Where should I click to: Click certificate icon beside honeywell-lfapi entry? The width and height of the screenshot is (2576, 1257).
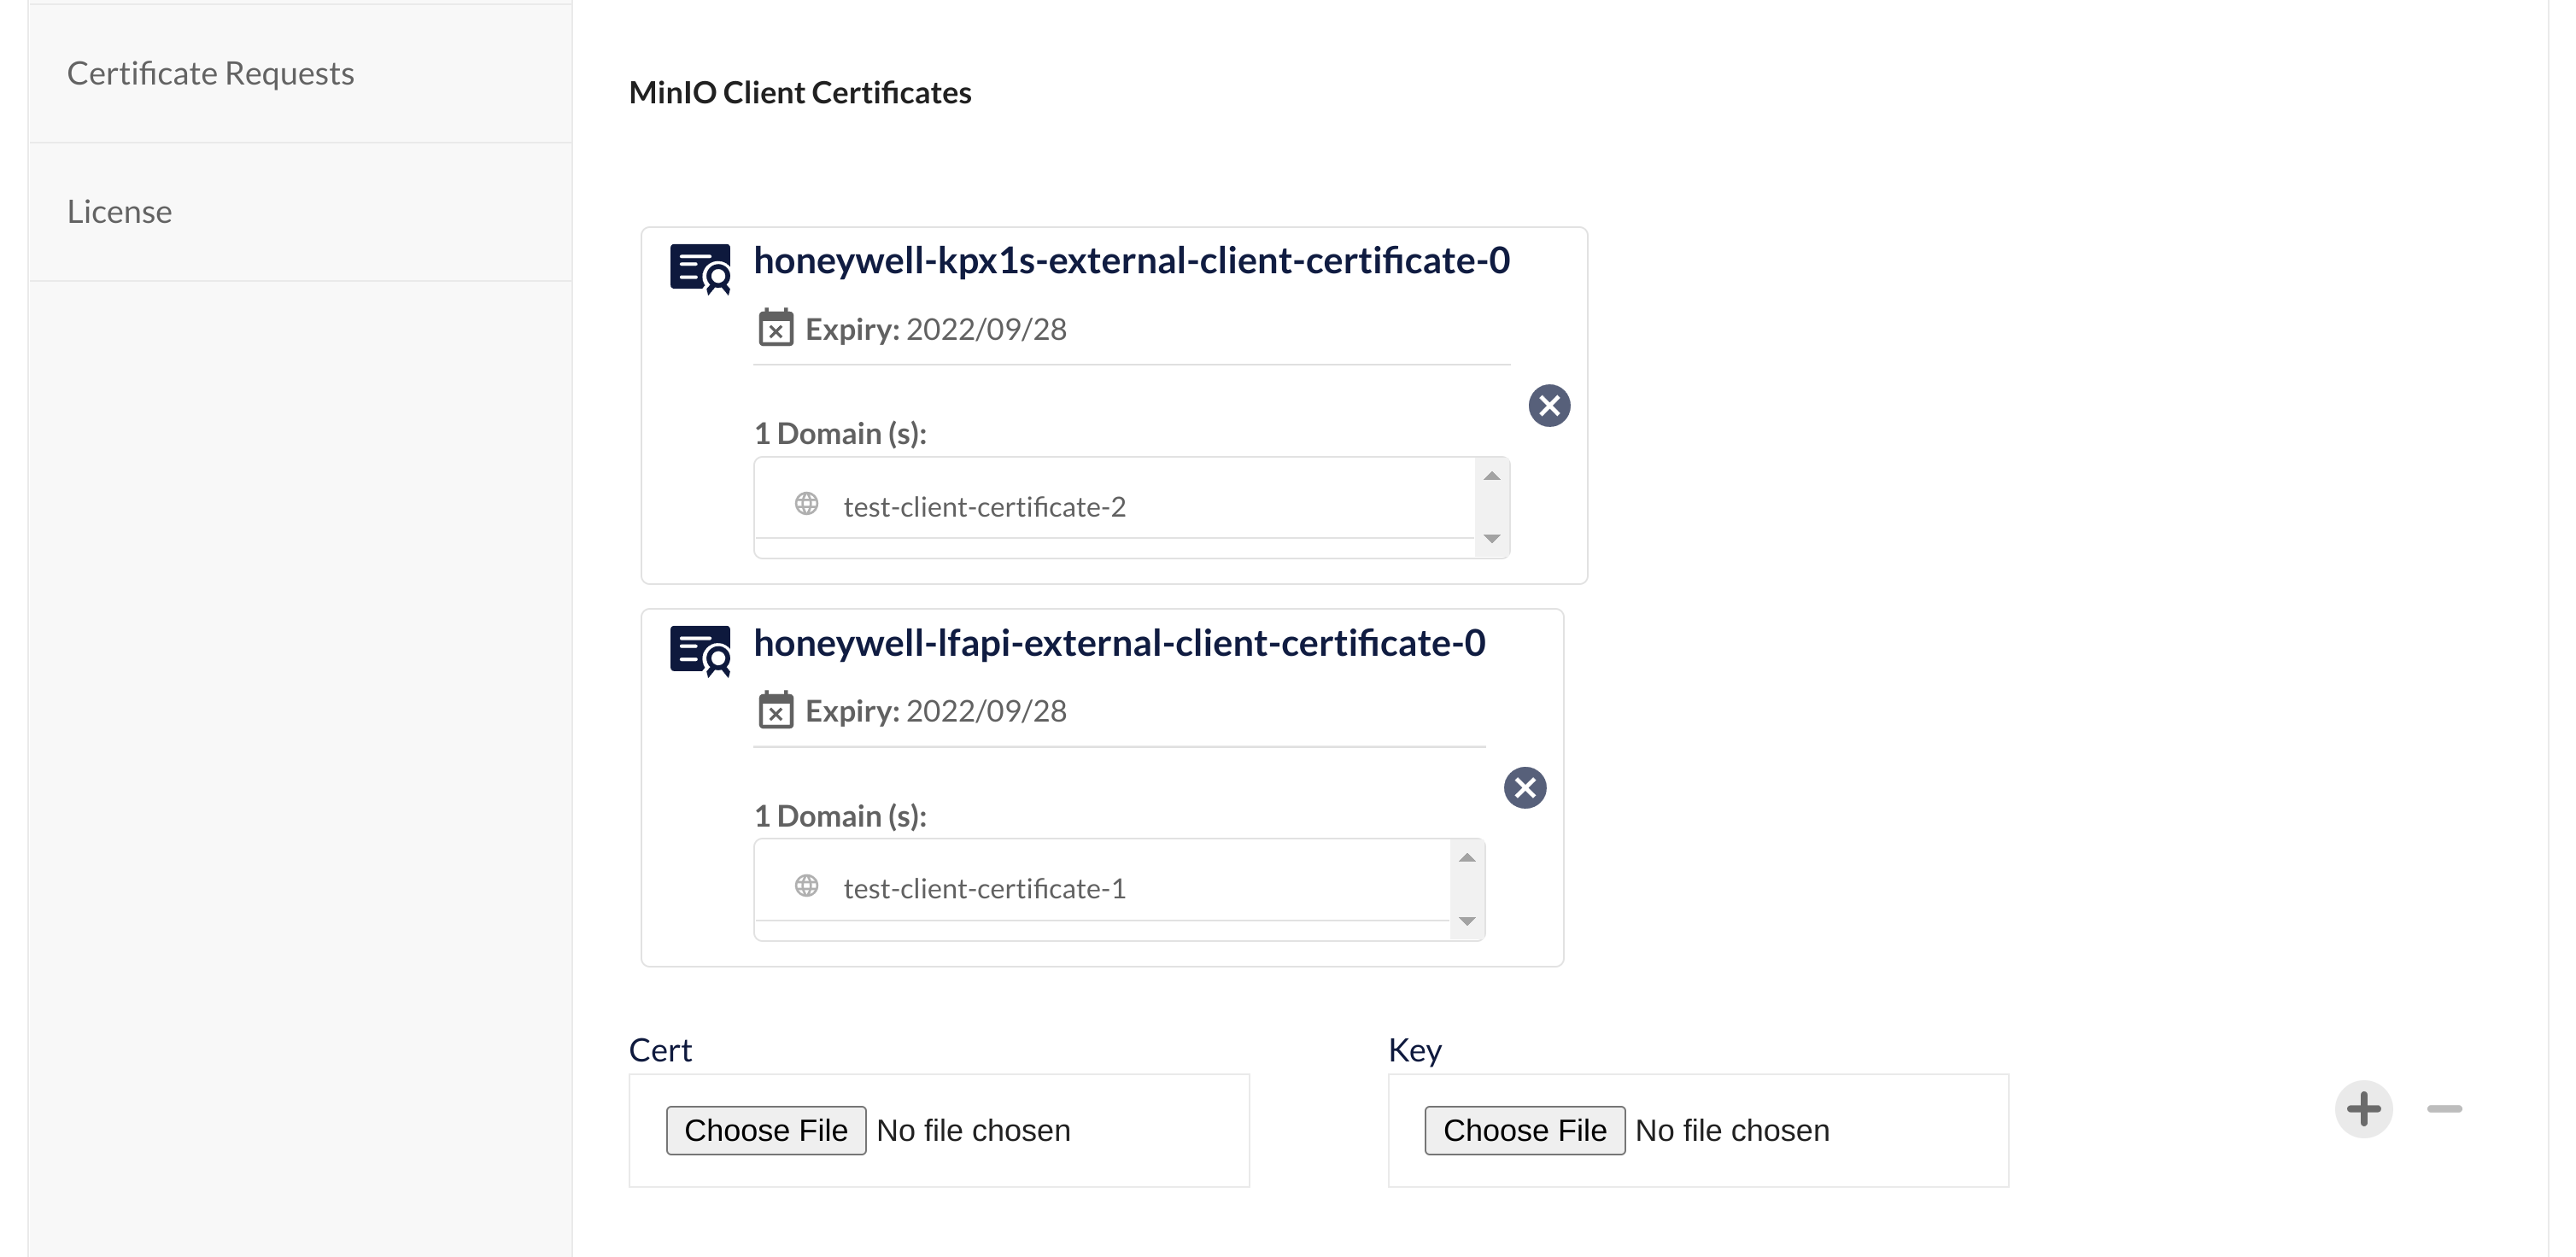700,651
